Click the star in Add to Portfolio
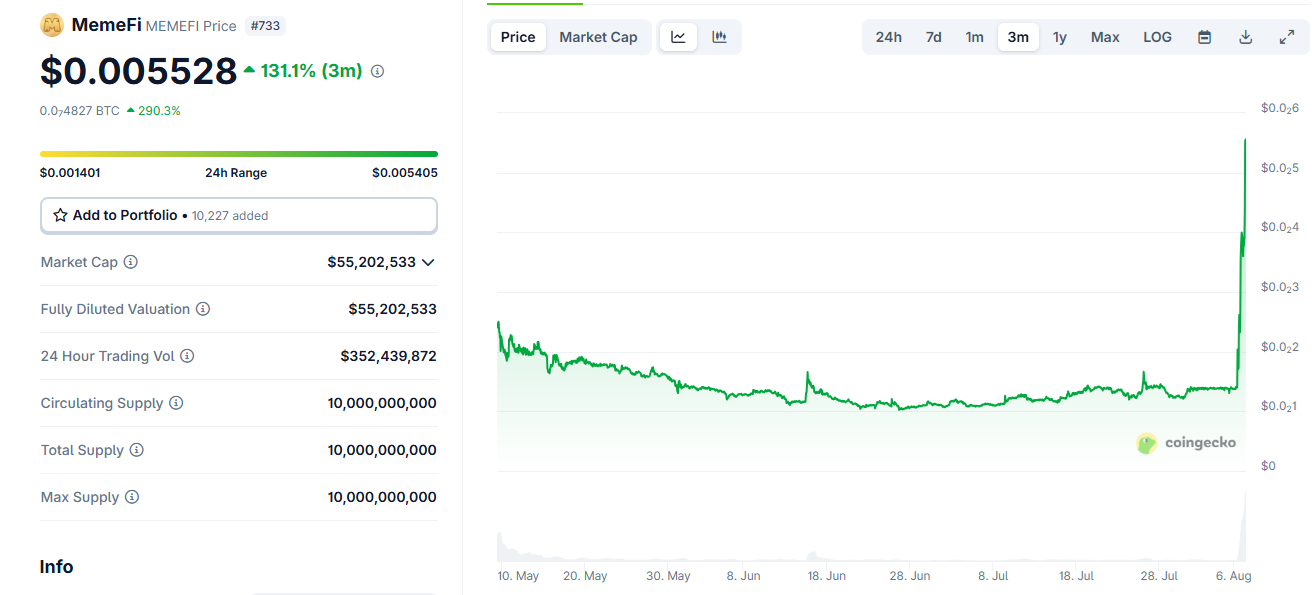1312x595 pixels. coord(60,215)
